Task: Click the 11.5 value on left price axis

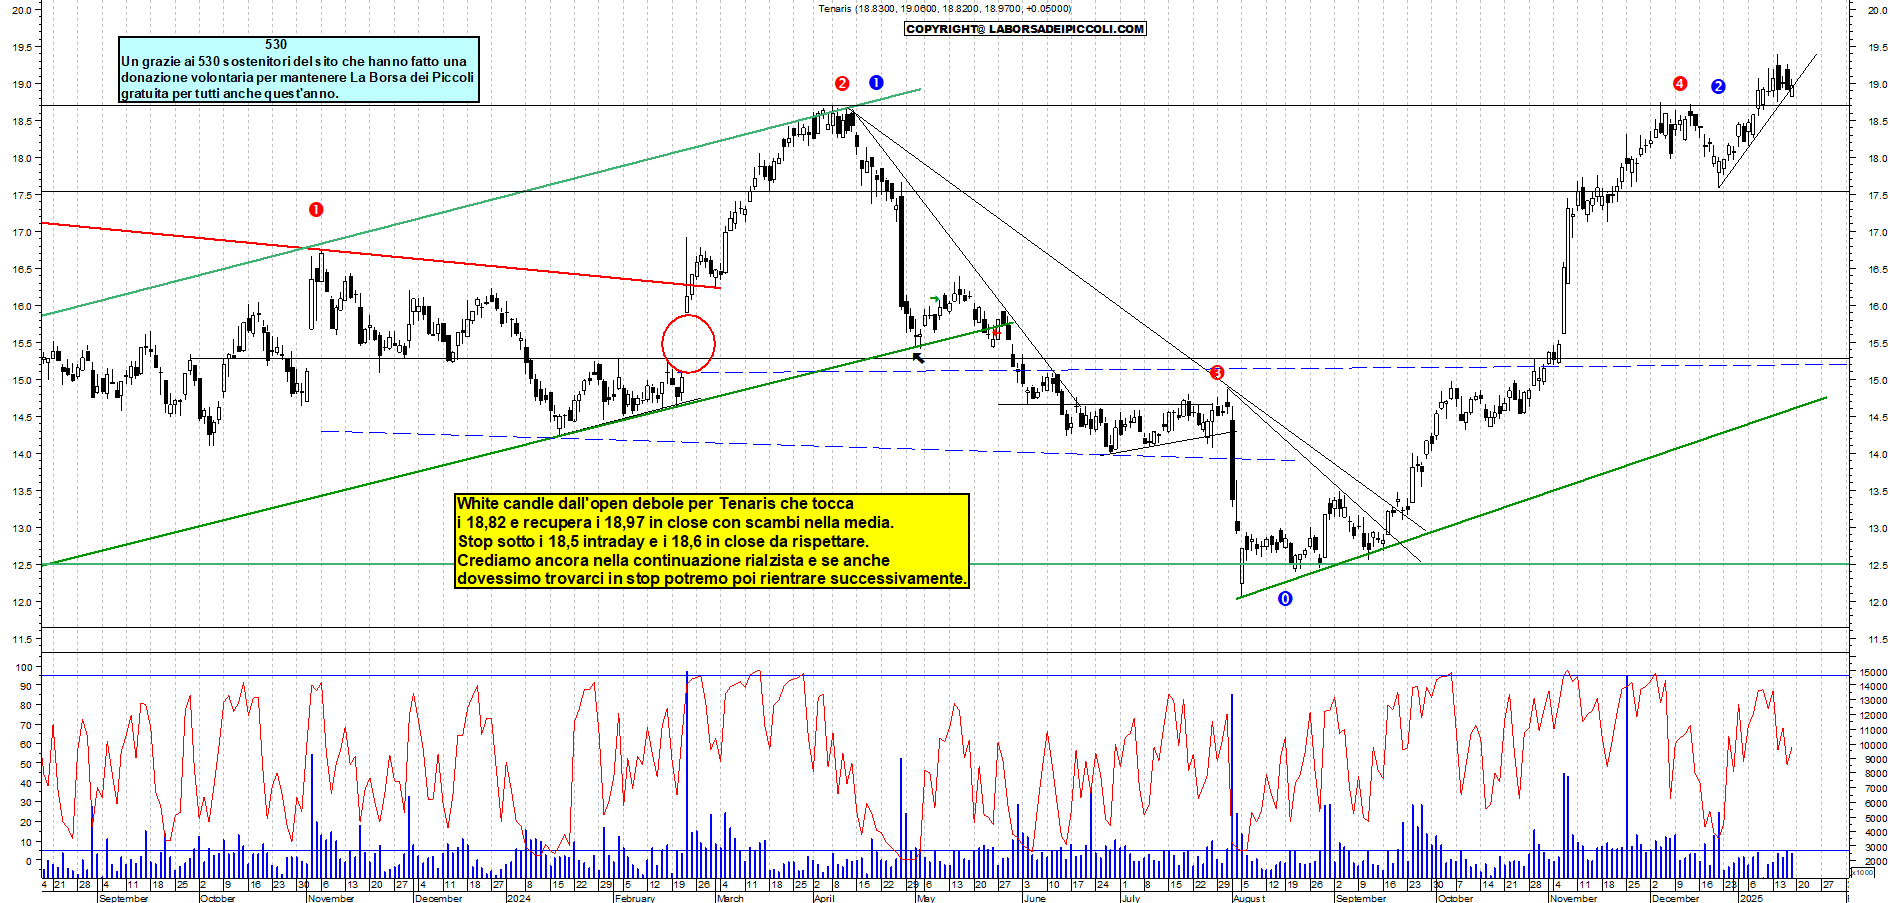Action: tap(23, 639)
